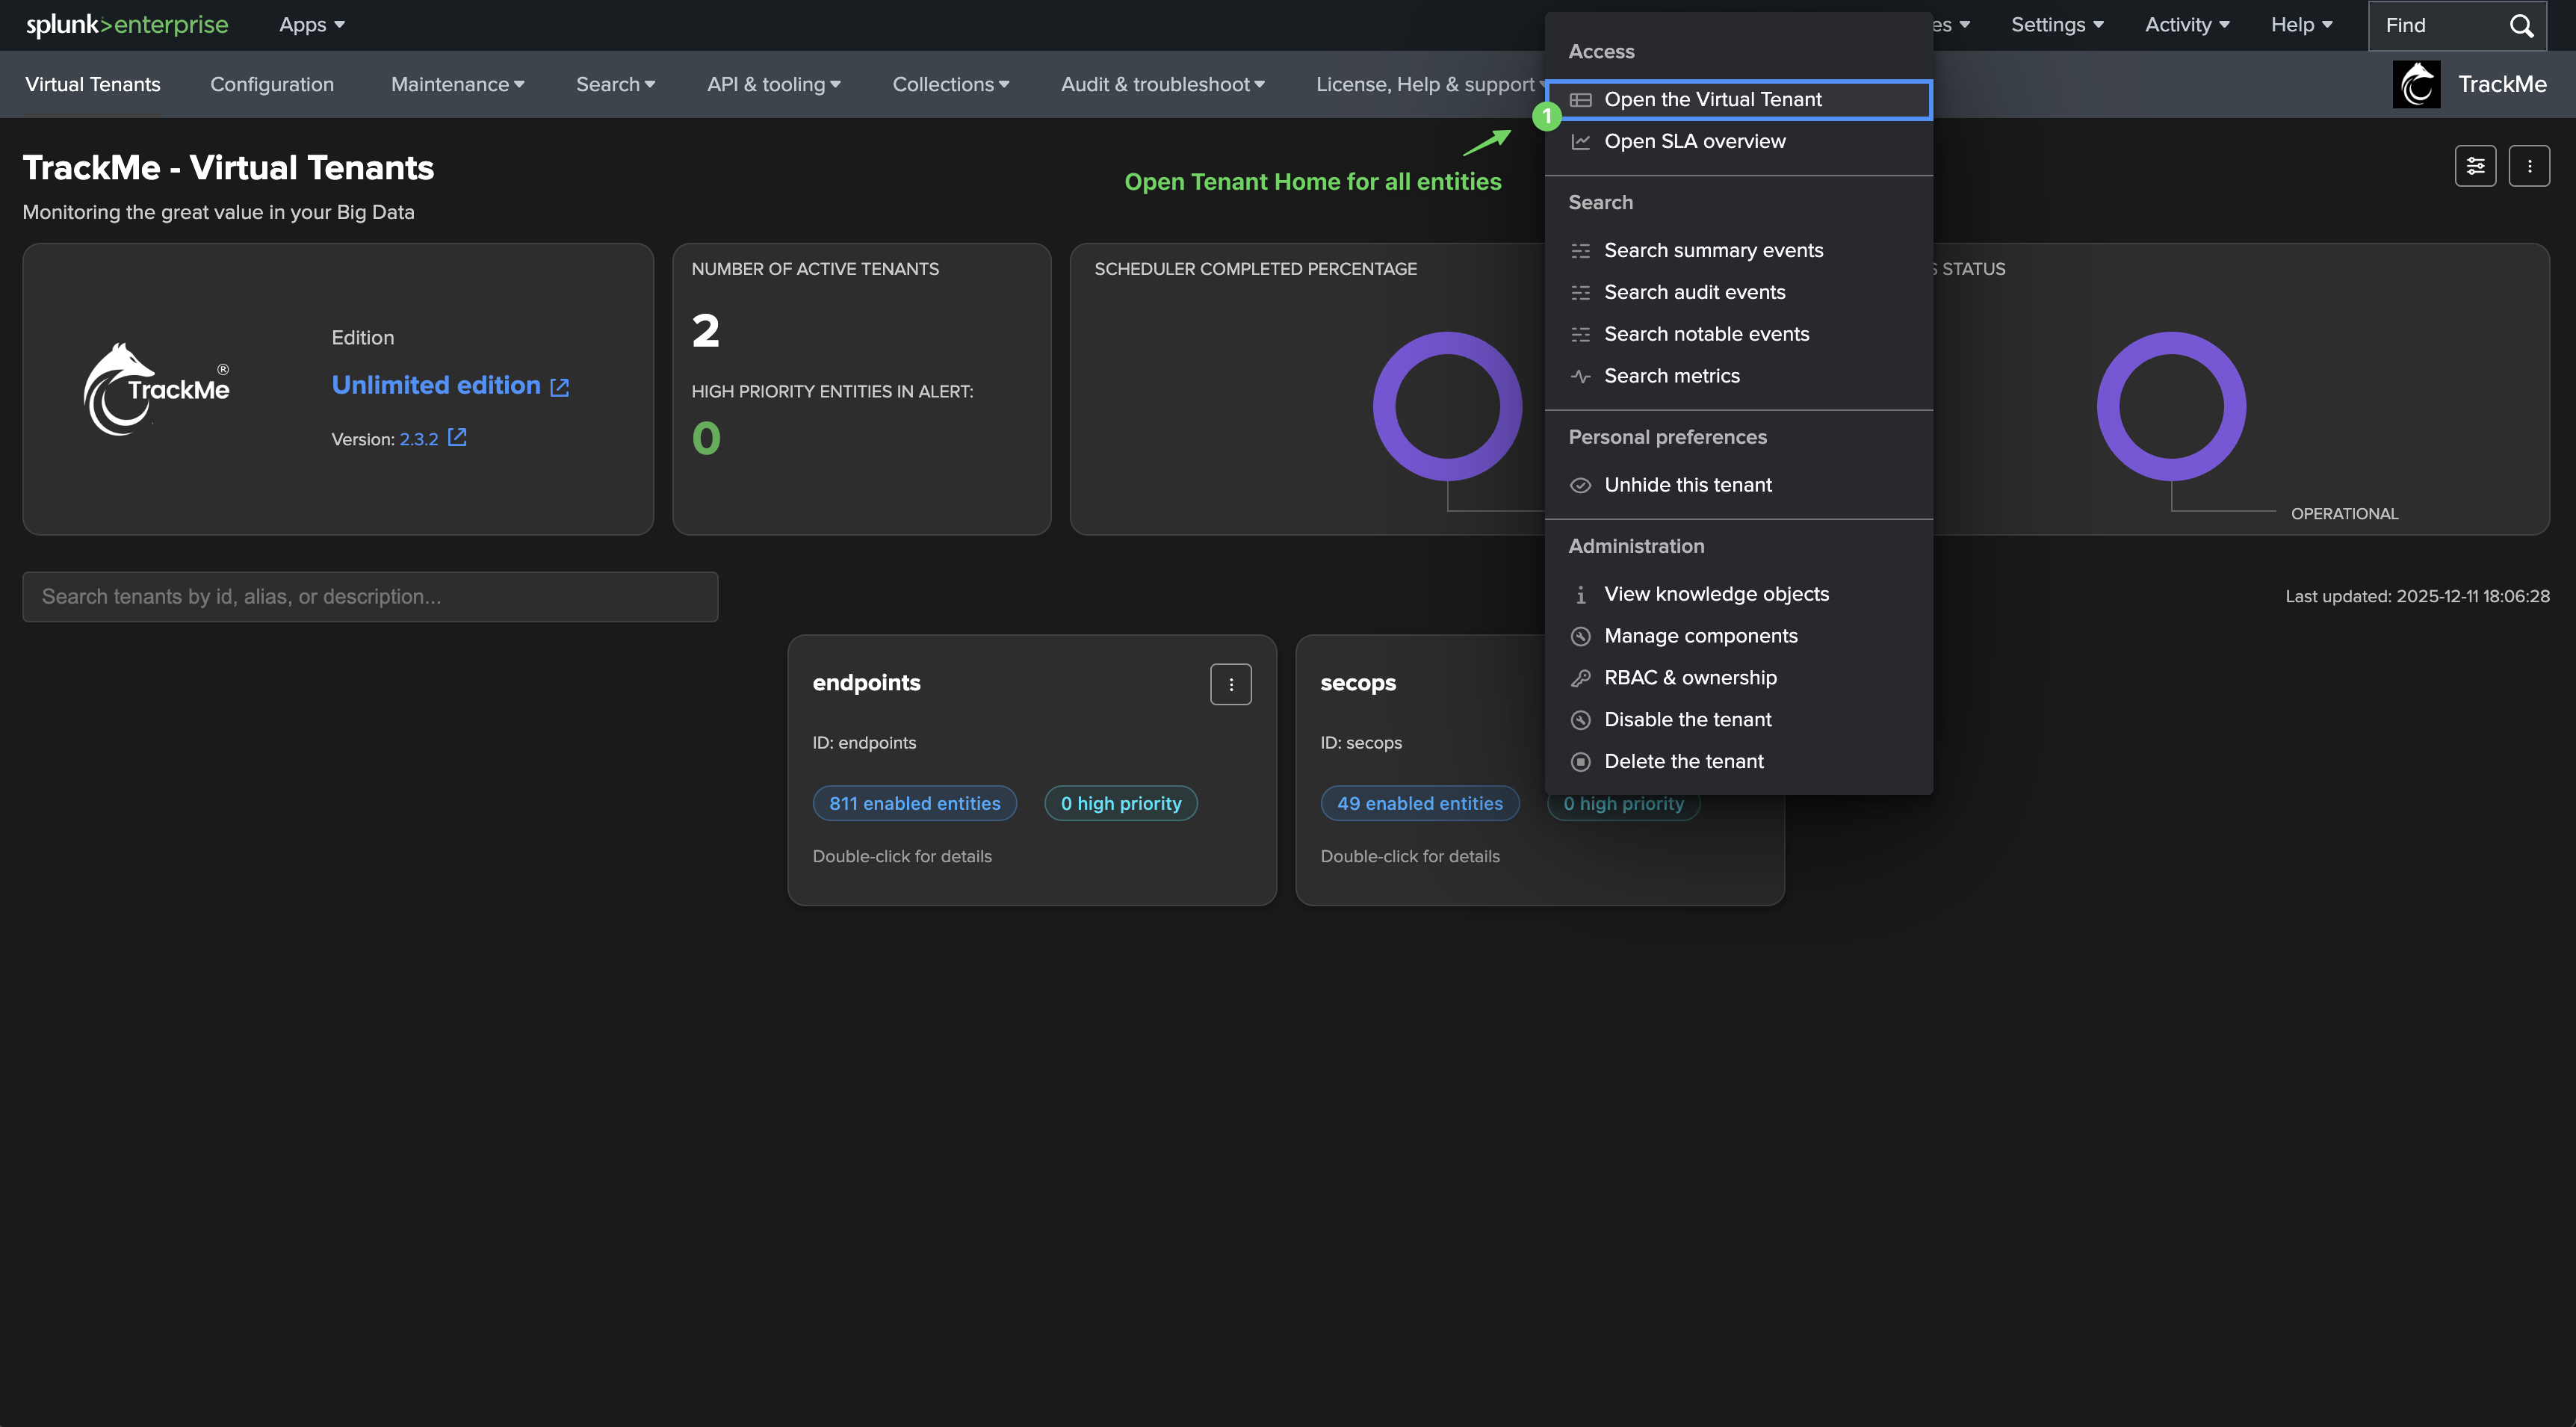Viewport: 2576px width, 1427px height.
Task: Click Disable the tenant option
Action: [x=1687, y=719]
